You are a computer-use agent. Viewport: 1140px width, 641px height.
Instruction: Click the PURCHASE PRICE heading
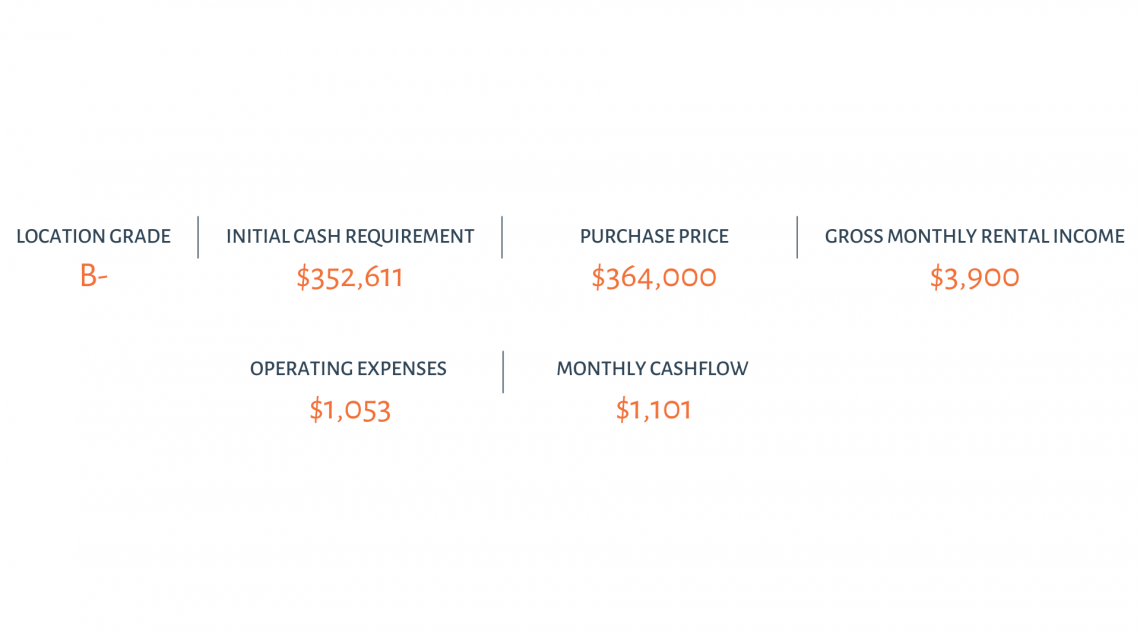point(654,236)
